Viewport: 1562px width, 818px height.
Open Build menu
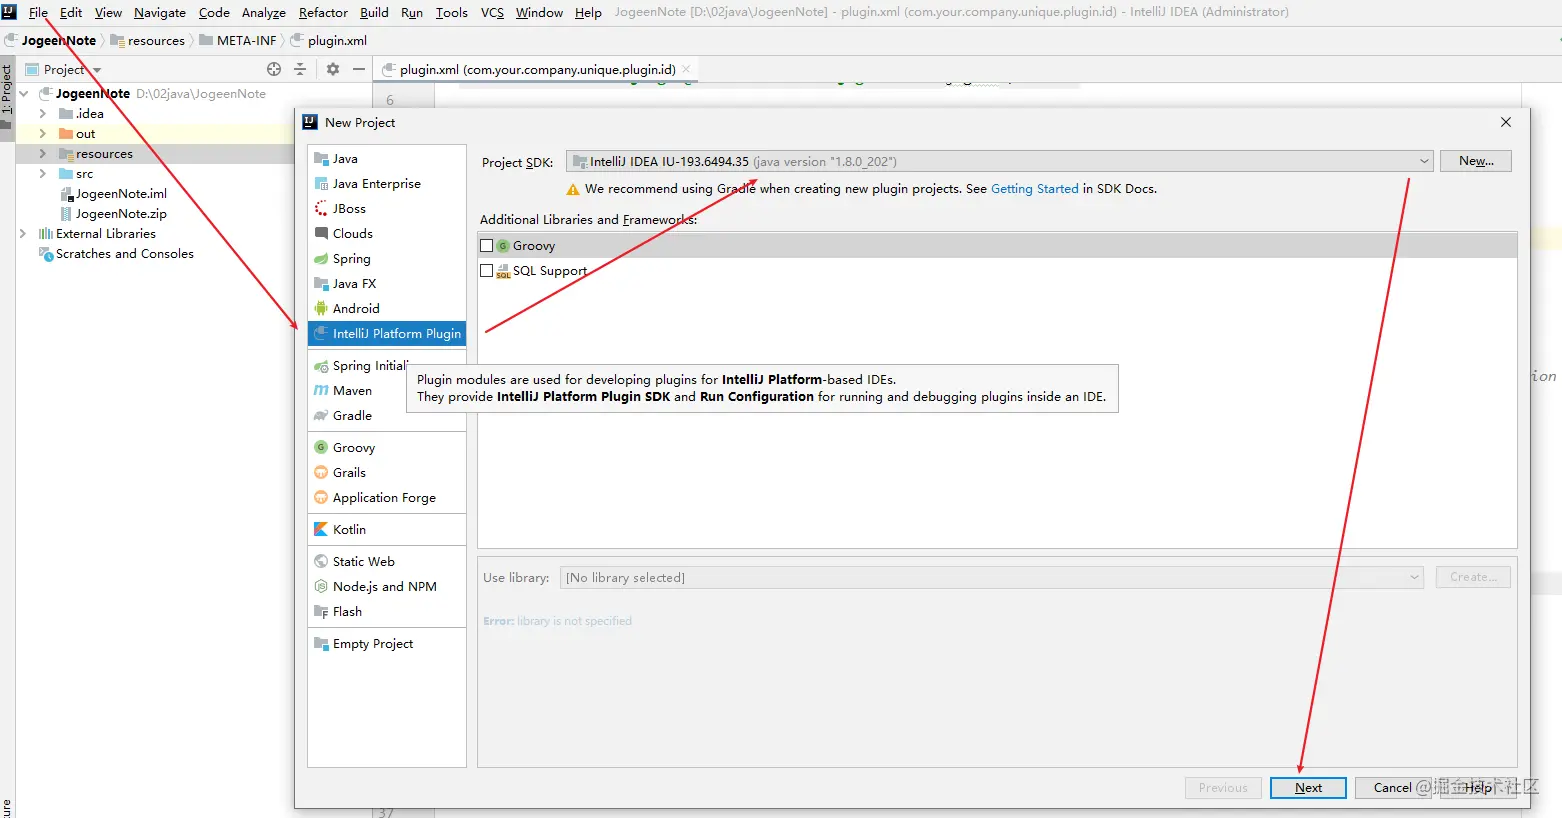point(374,12)
